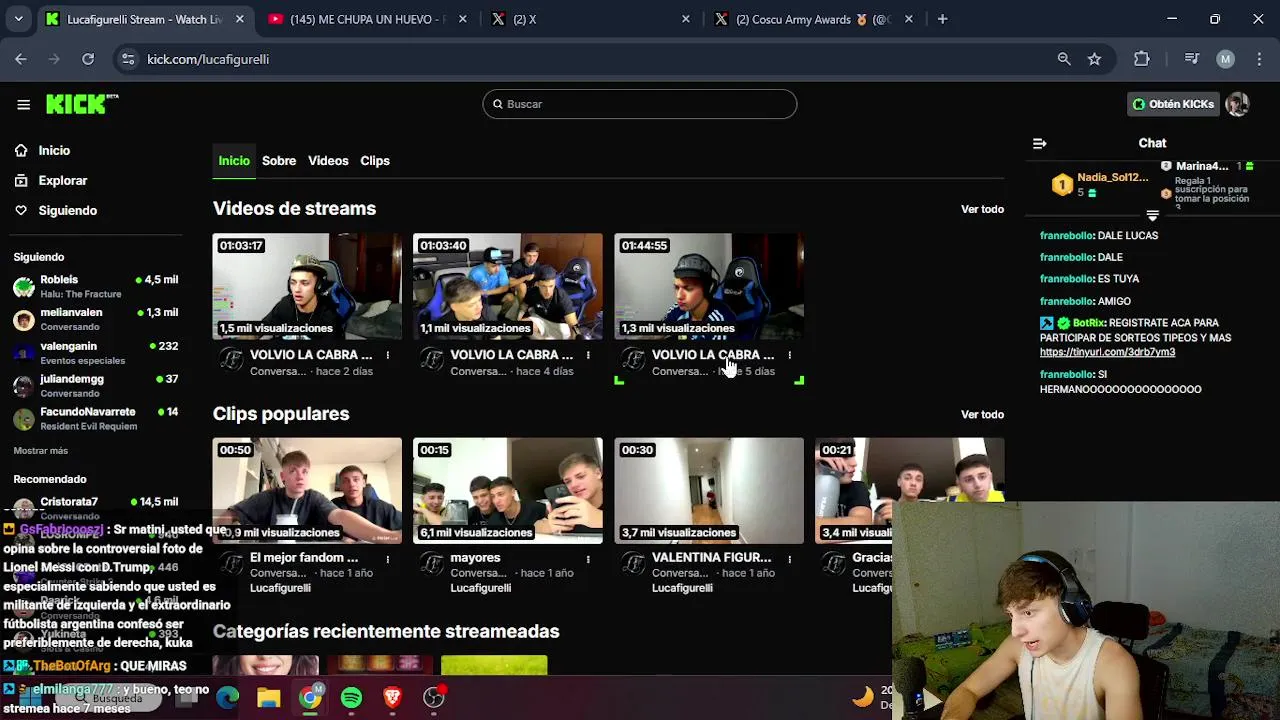This screenshot has width=1280, height=720.
Task: Open options for the video from hace 4 días
Action: click(588, 355)
